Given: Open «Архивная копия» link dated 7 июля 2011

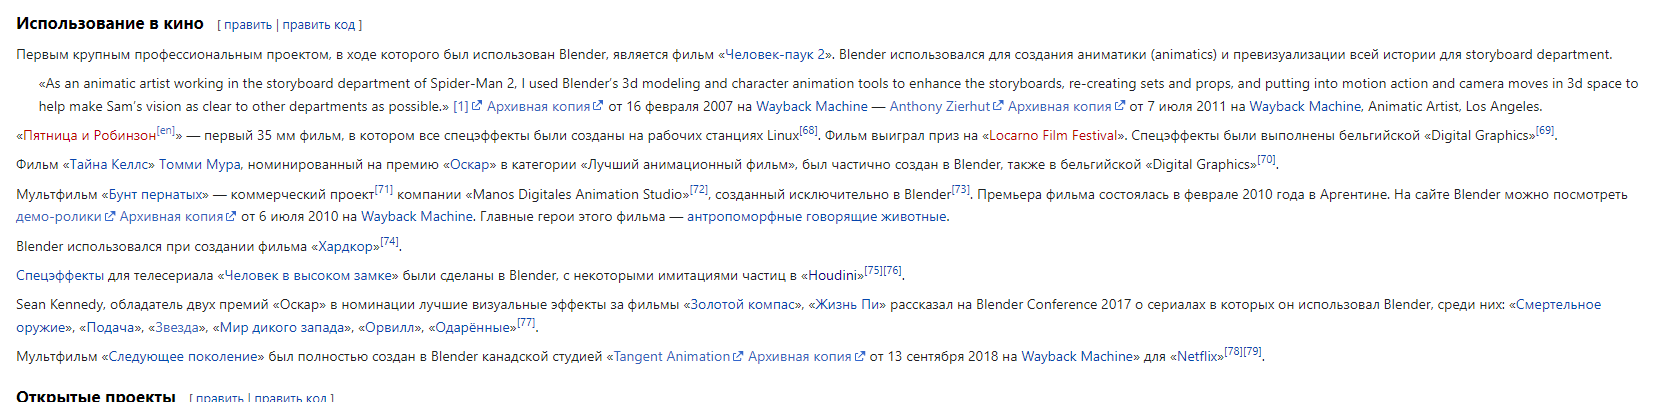Looking at the screenshot, I should [x=1066, y=106].
